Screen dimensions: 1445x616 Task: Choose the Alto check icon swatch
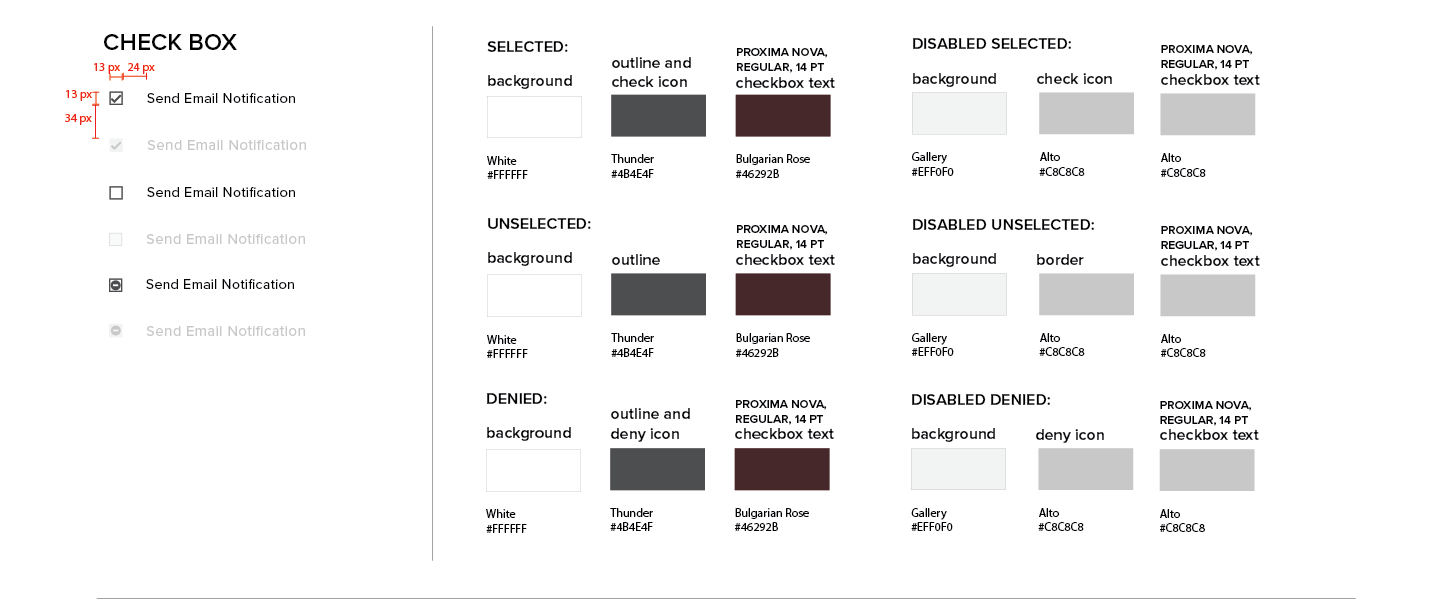click(x=1086, y=114)
